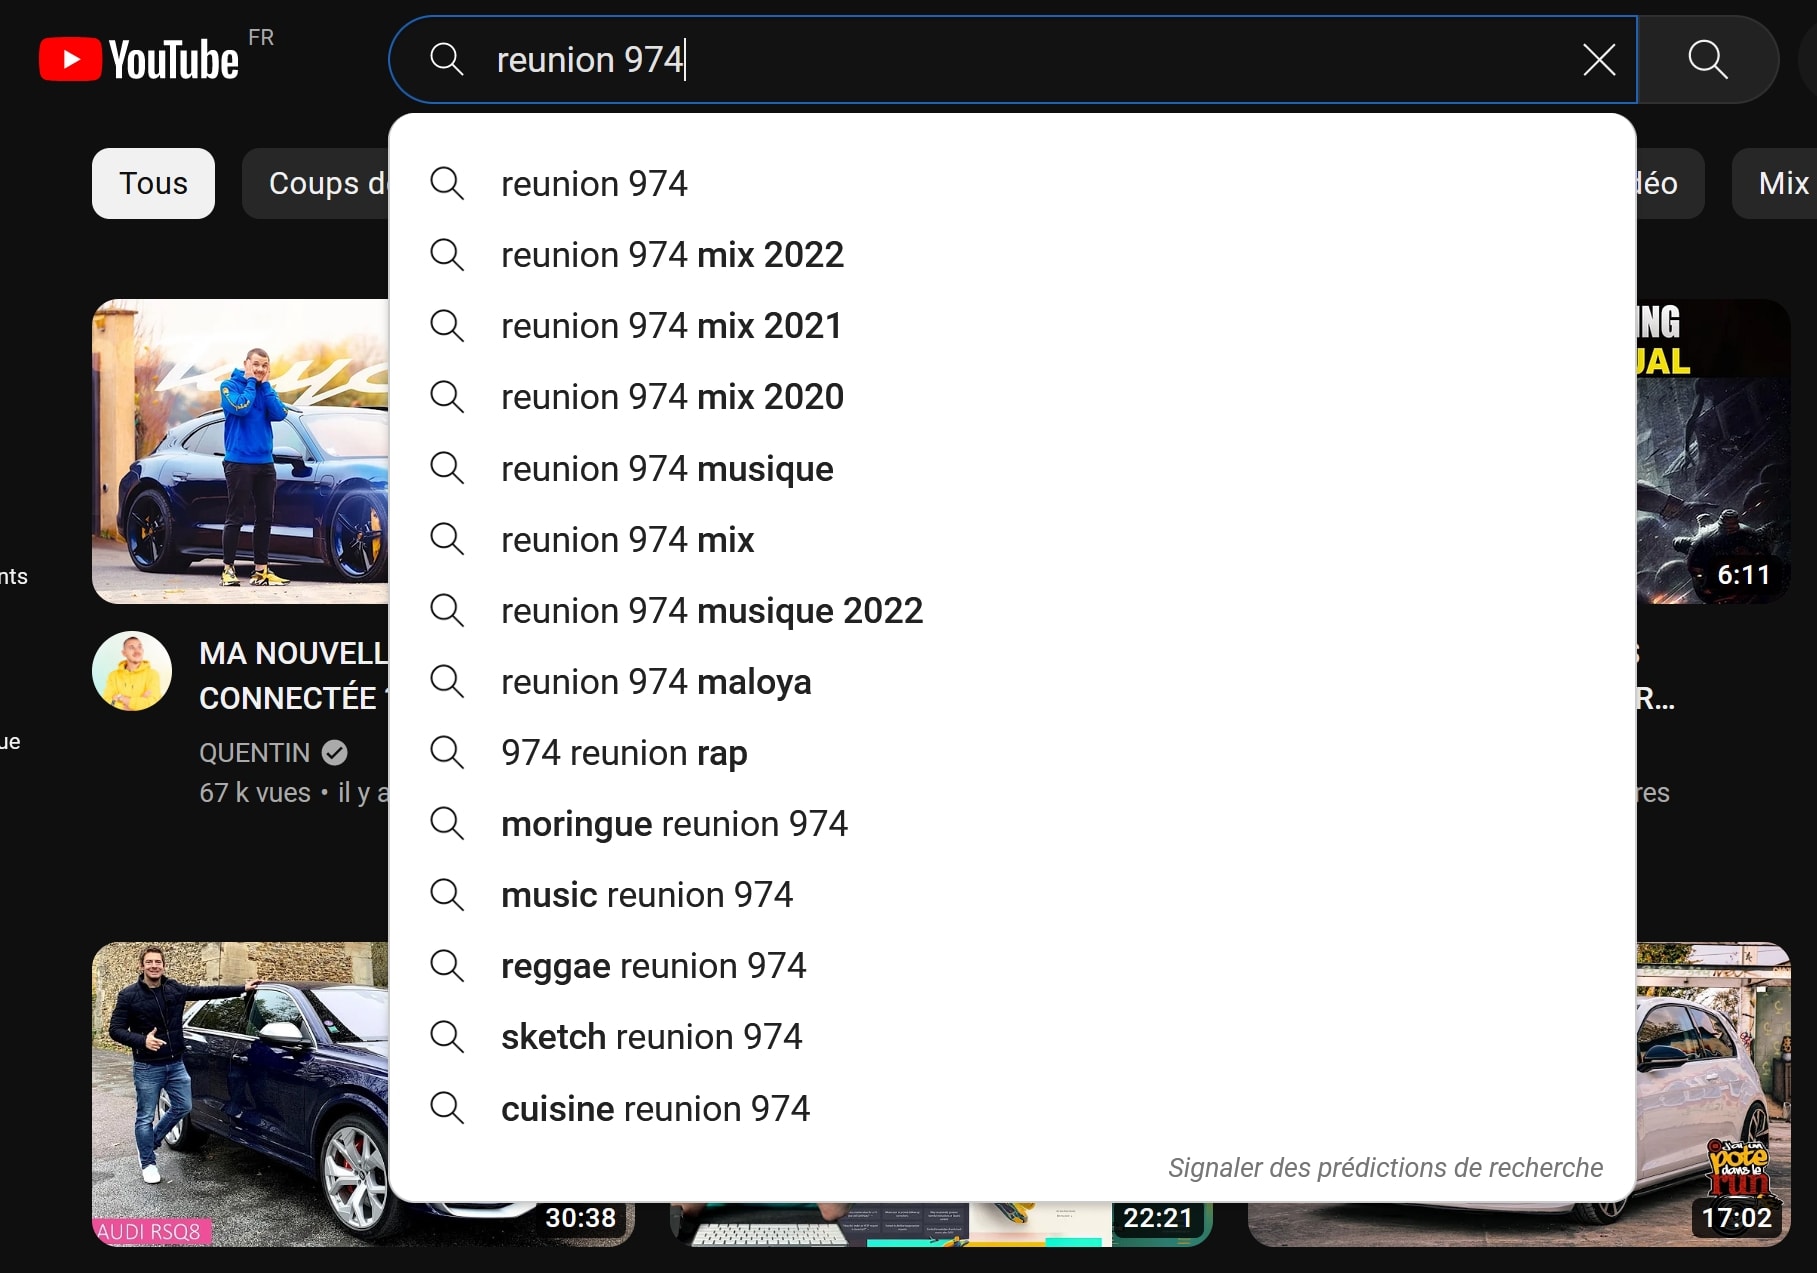Select the 'Tous' filter chip
The image size is (1817, 1273).
[x=153, y=184]
